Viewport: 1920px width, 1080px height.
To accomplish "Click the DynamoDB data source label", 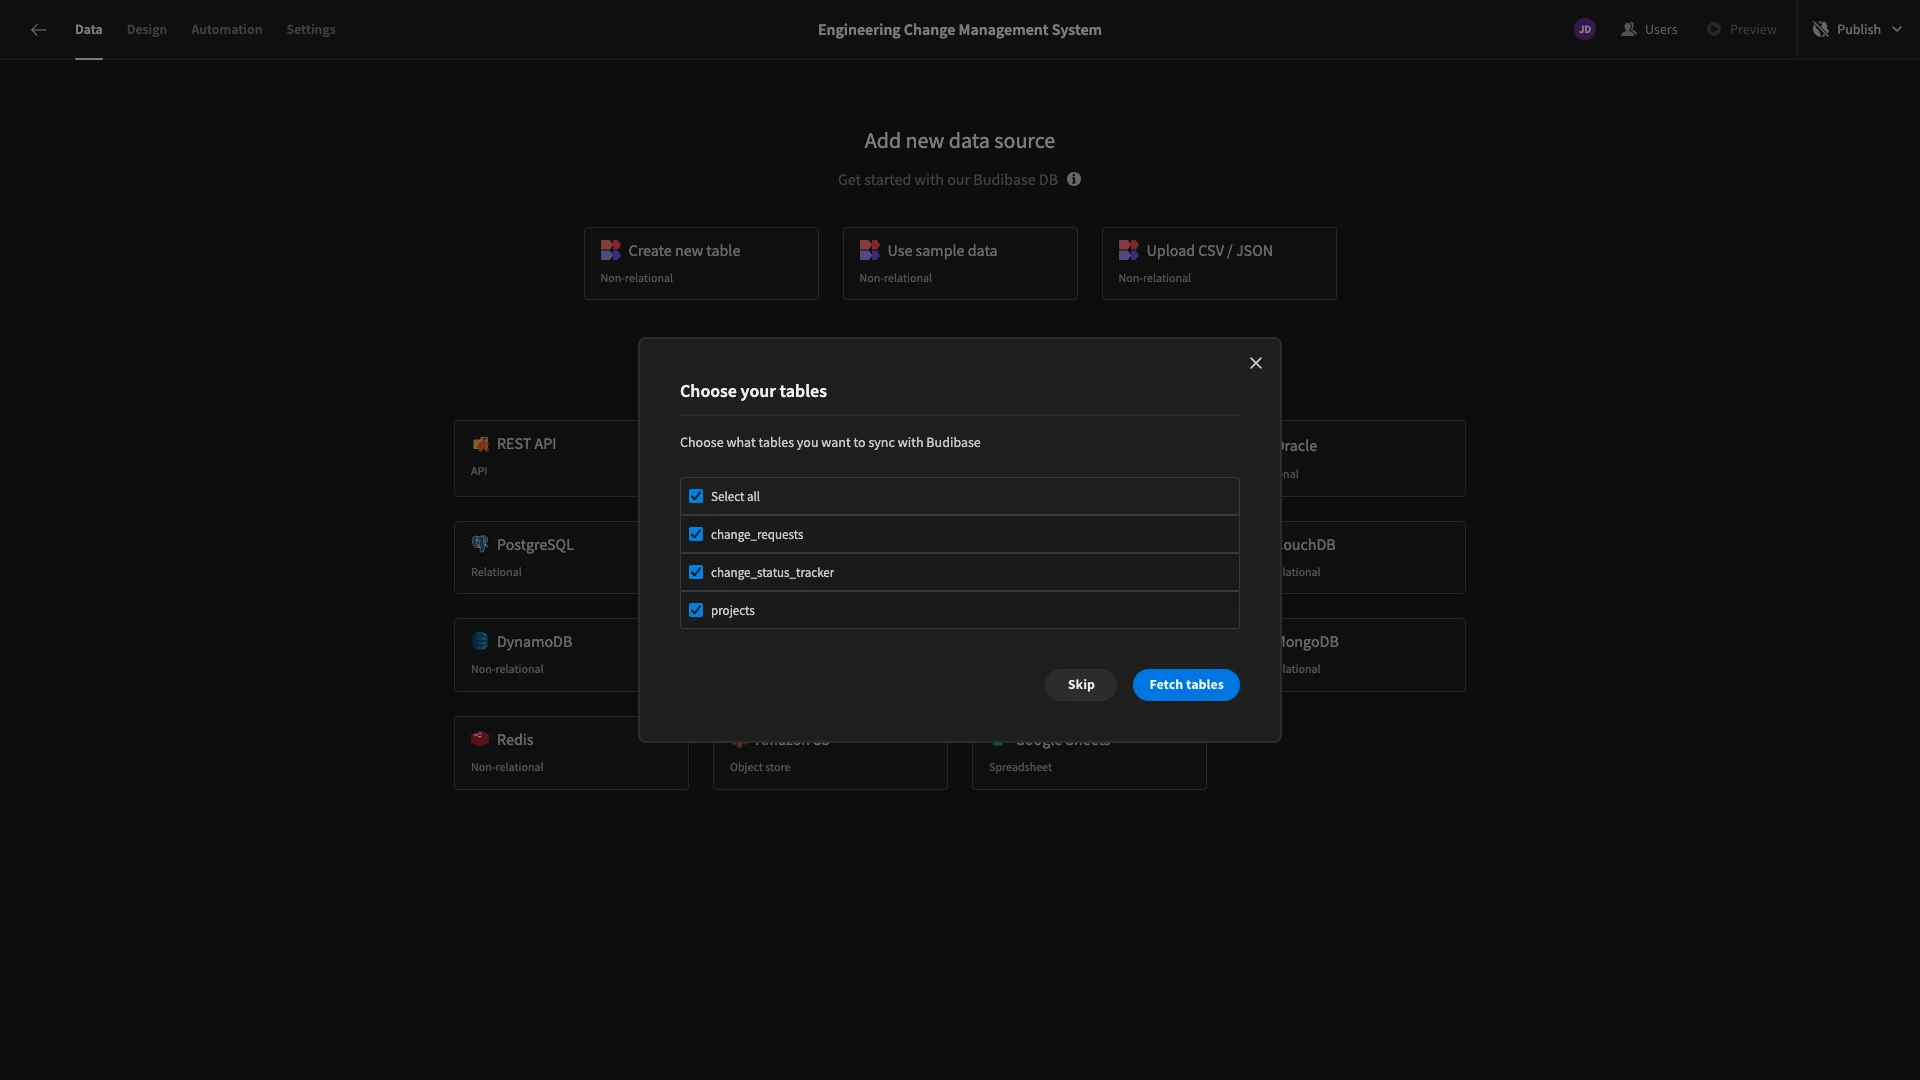I will pyautogui.click(x=534, y=641).
